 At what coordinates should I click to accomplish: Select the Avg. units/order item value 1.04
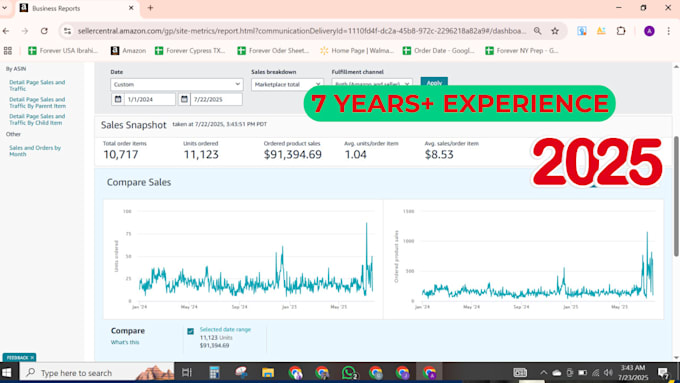pyautogui.click(x=356, y=154)
